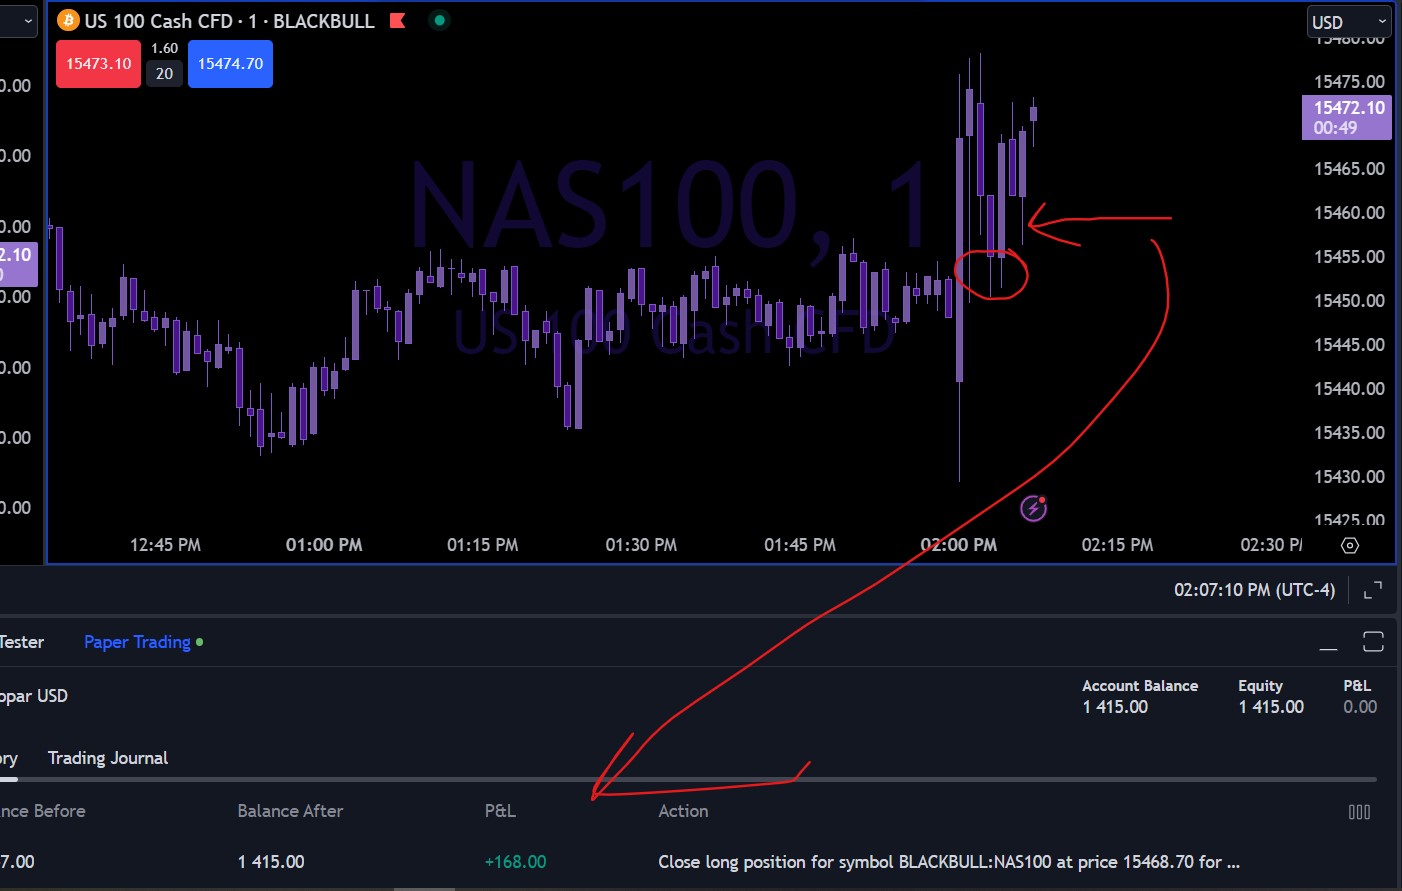Open the USD currency dropdown
The width and height of the screenshot is (1402, 891).
click(1348, 22)
